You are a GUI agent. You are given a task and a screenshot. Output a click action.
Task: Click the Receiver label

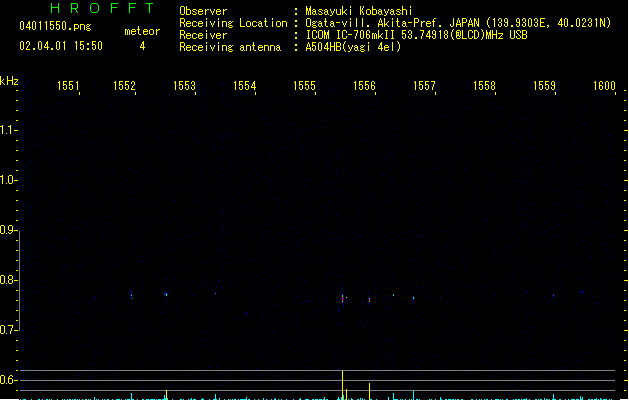[203, 35]
